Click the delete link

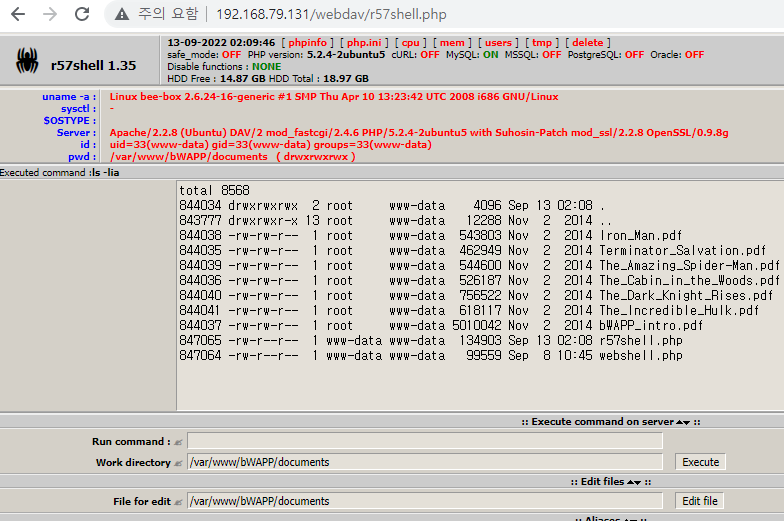[x=588, y=42]
